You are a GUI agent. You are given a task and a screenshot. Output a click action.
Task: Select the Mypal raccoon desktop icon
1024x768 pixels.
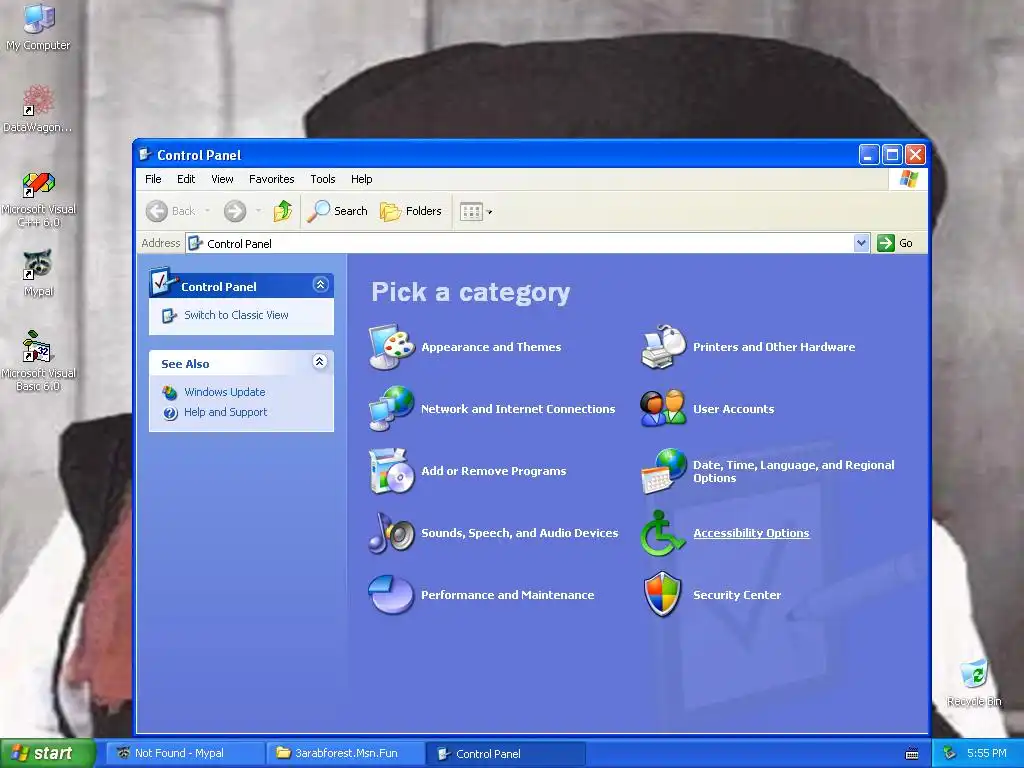tap(39, 273)
